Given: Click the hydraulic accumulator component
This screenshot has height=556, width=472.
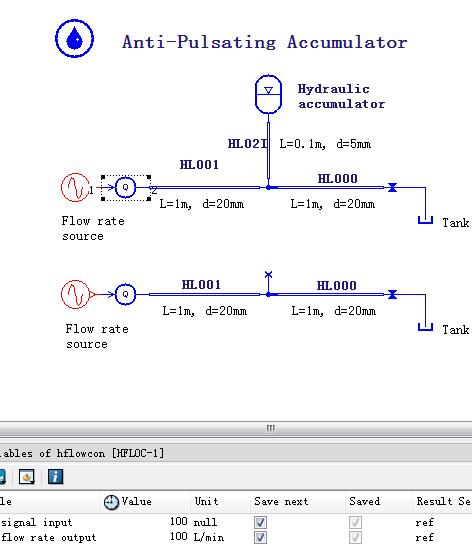Looking at the screenshot, I should (x=268, y=94).
